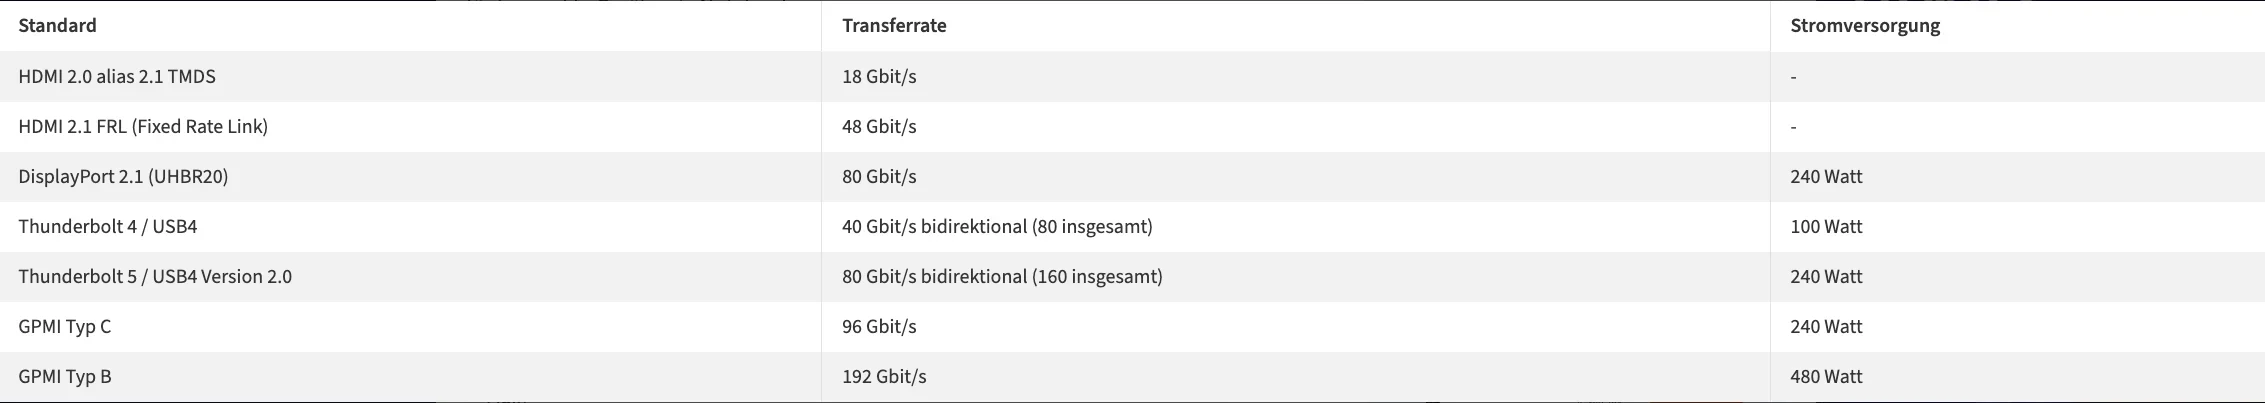Click the 100 Watt power value
Image resolution: width=2265 pixels, height=403 pixels.
click(x=1826, y=227)
